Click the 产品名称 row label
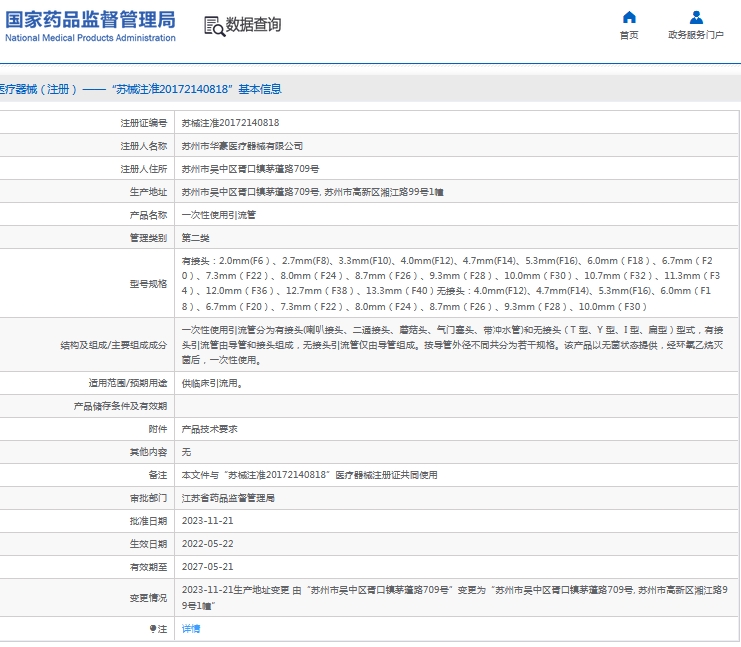This screenshot has height=647, width=741. 148,215
